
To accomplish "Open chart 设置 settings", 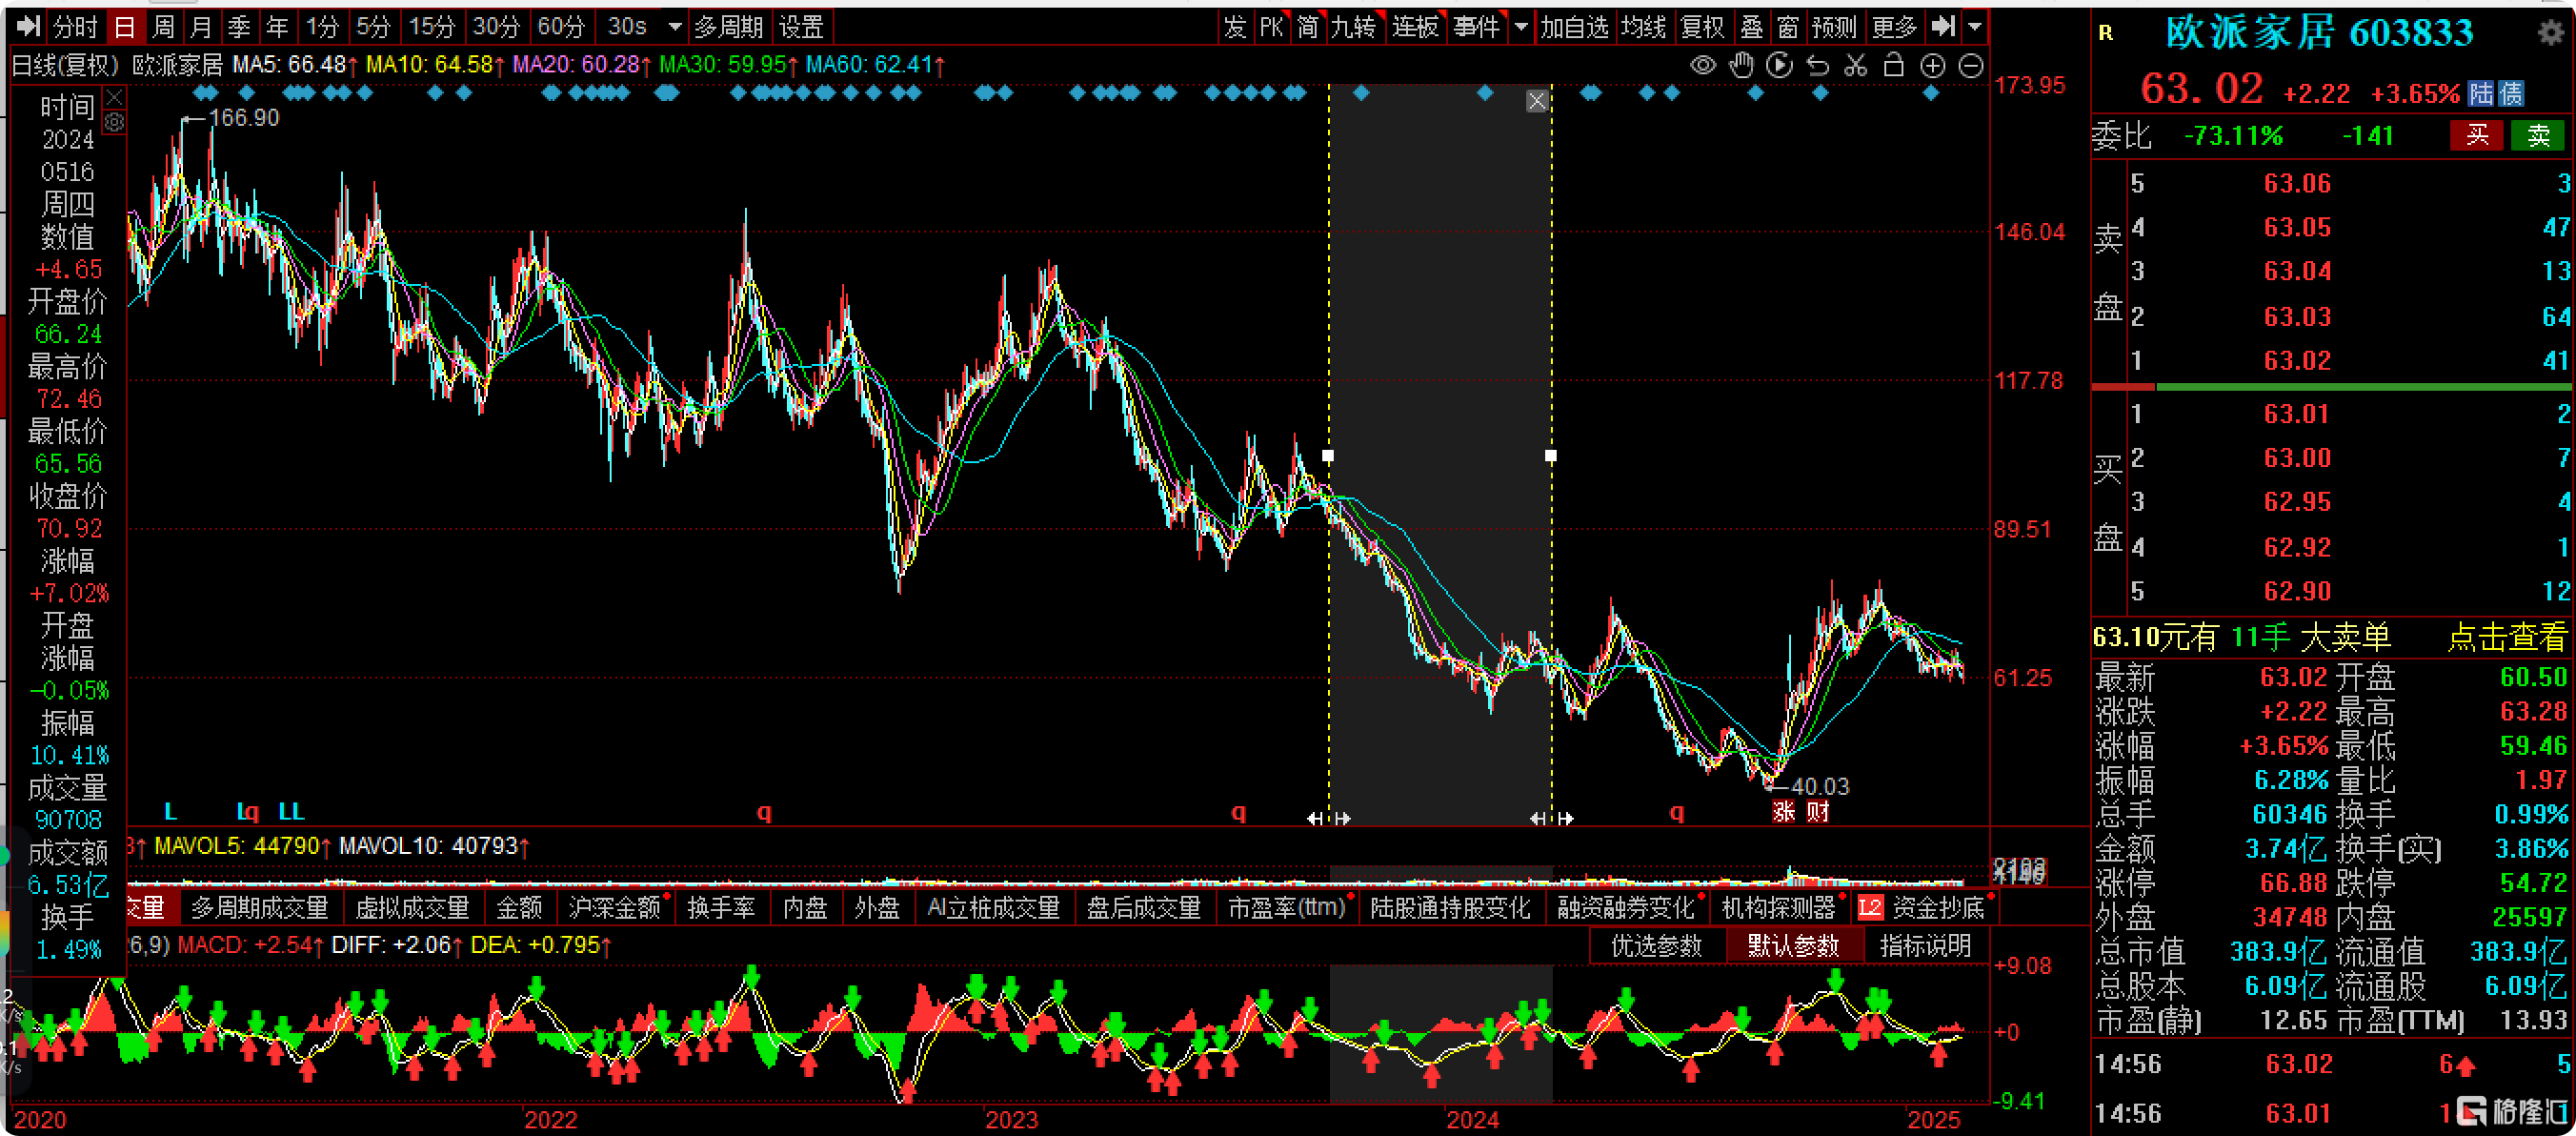I will click(801, 27).
